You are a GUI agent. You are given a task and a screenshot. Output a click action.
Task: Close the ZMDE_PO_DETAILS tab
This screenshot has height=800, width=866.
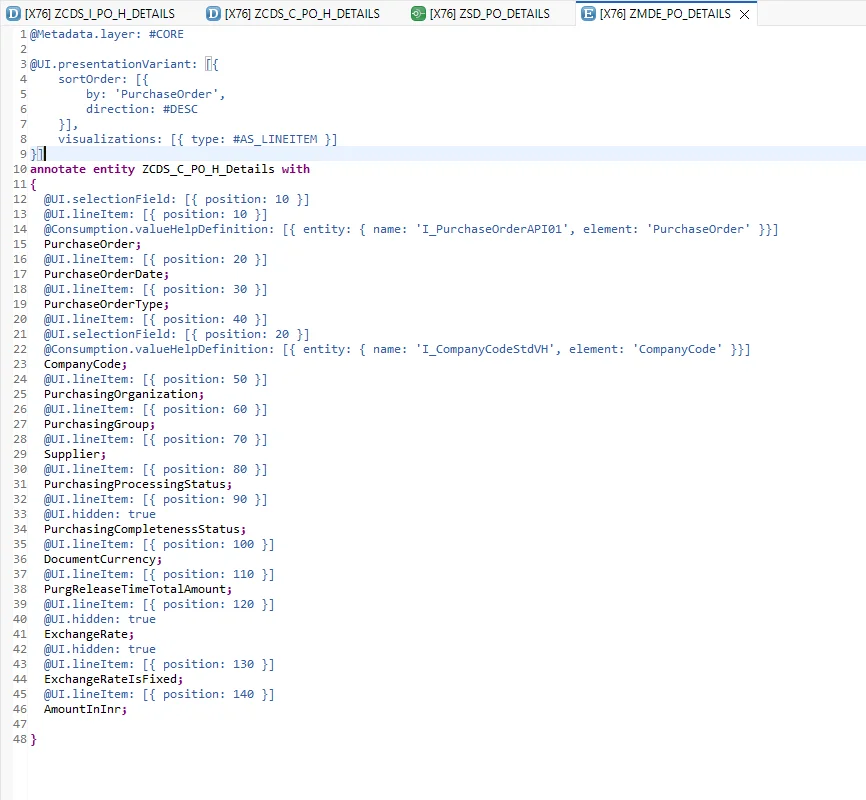pyautogui.click(x=744, y=14)
